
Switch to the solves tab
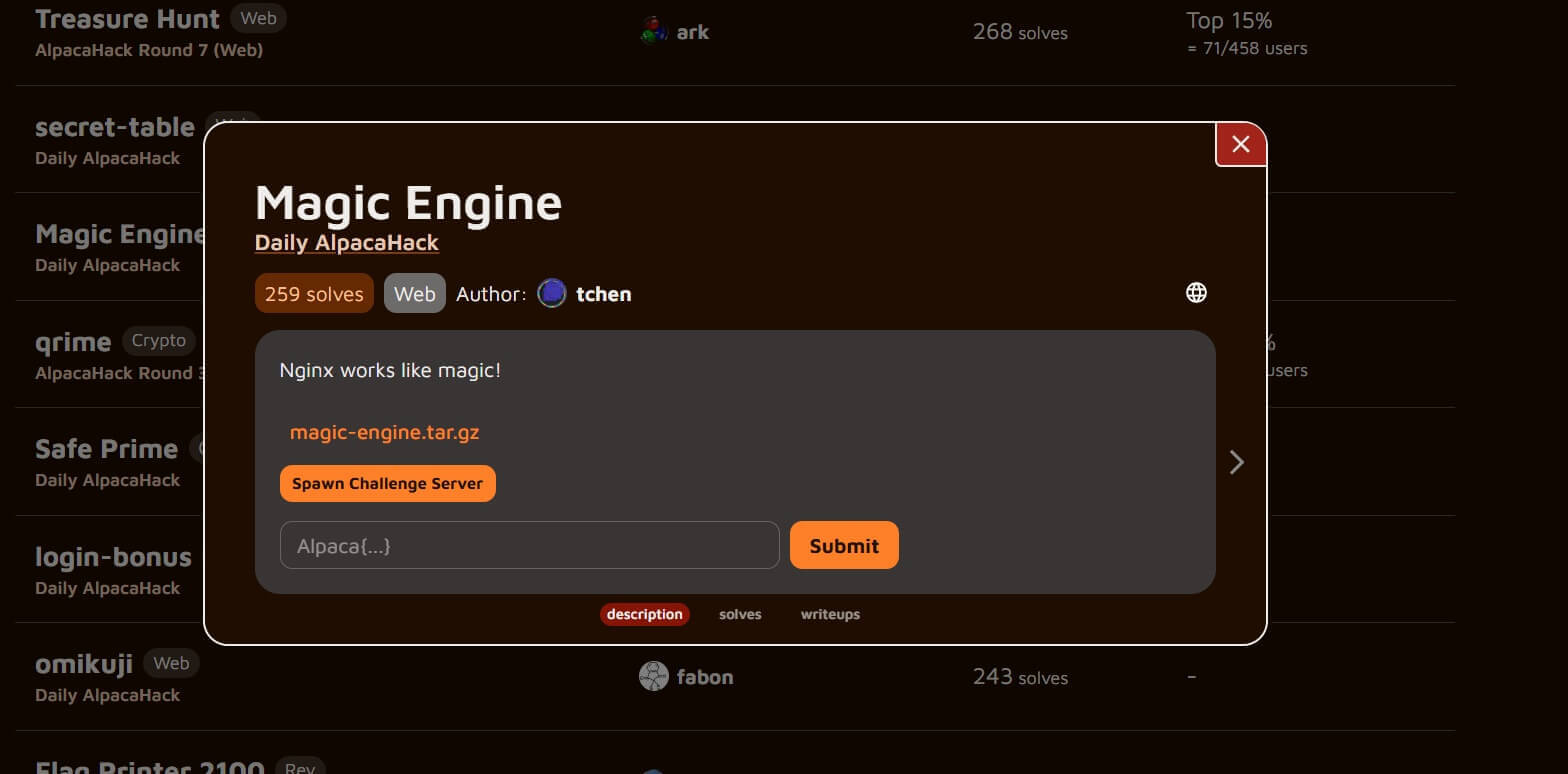click(x=740, y=614)
